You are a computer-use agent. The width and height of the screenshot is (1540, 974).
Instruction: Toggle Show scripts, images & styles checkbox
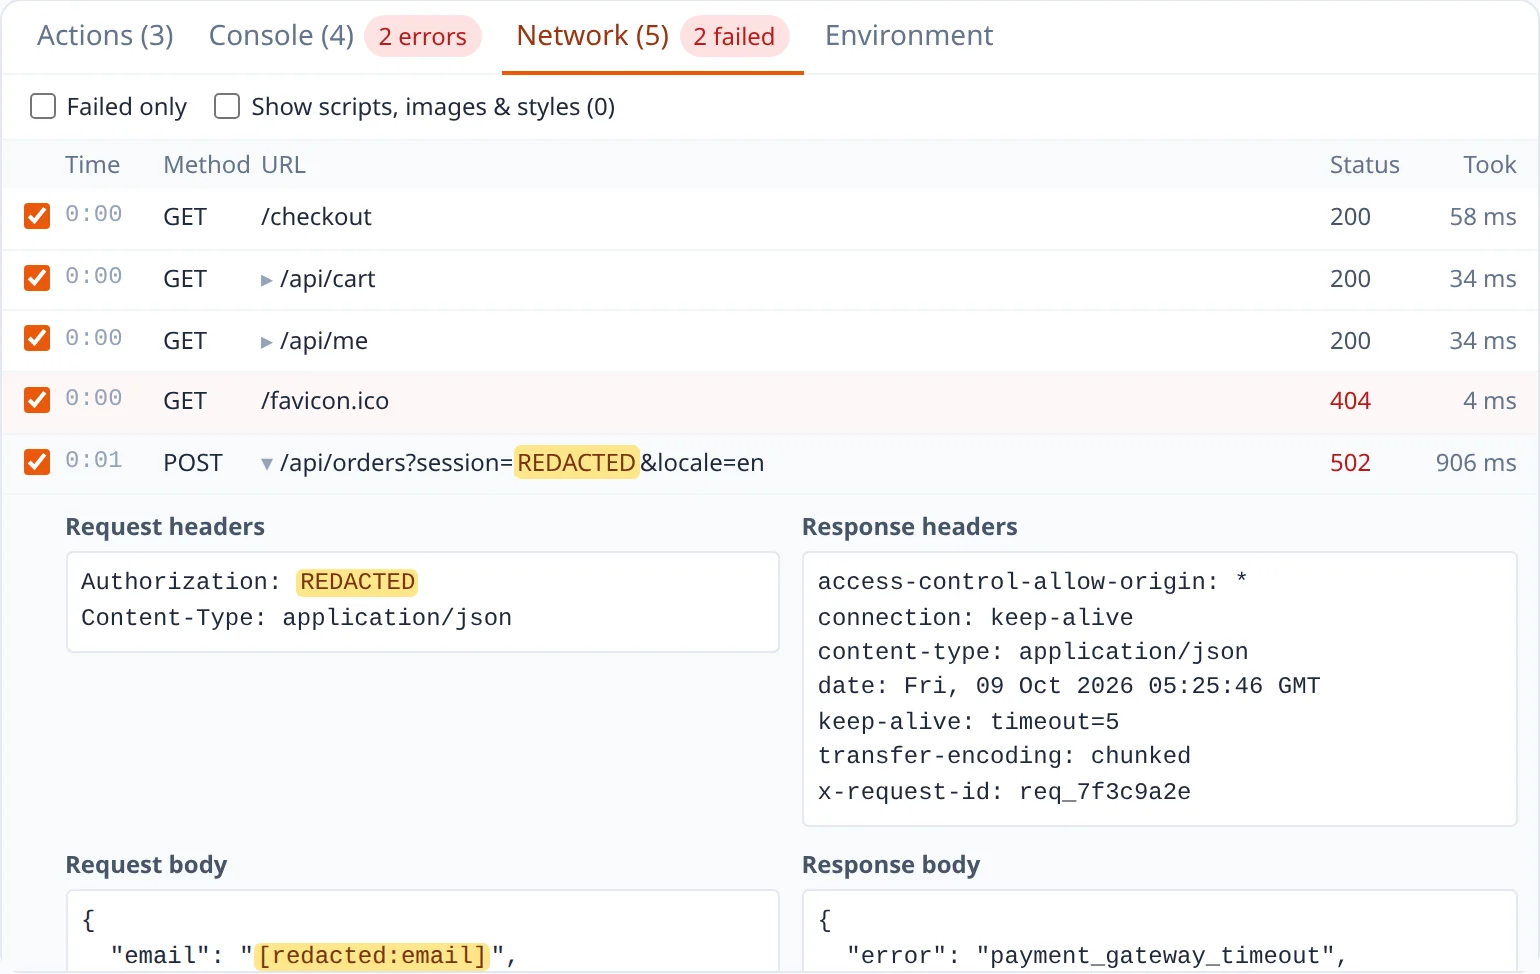tap(227, 106)
